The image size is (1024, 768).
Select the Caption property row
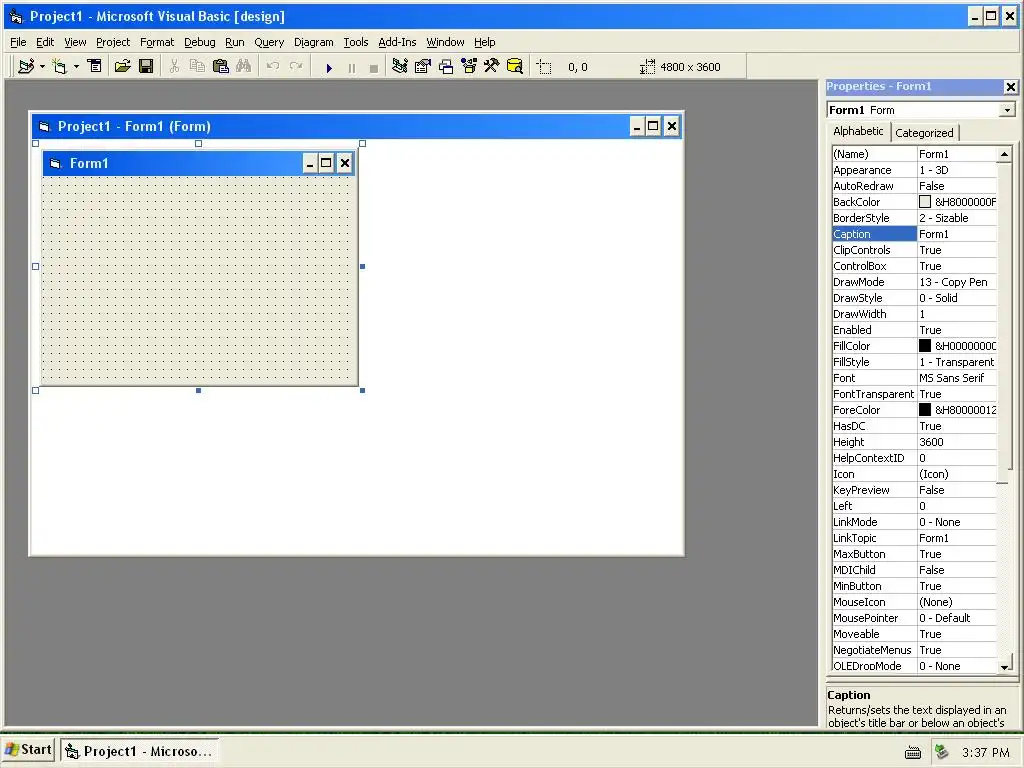(914, 234)
